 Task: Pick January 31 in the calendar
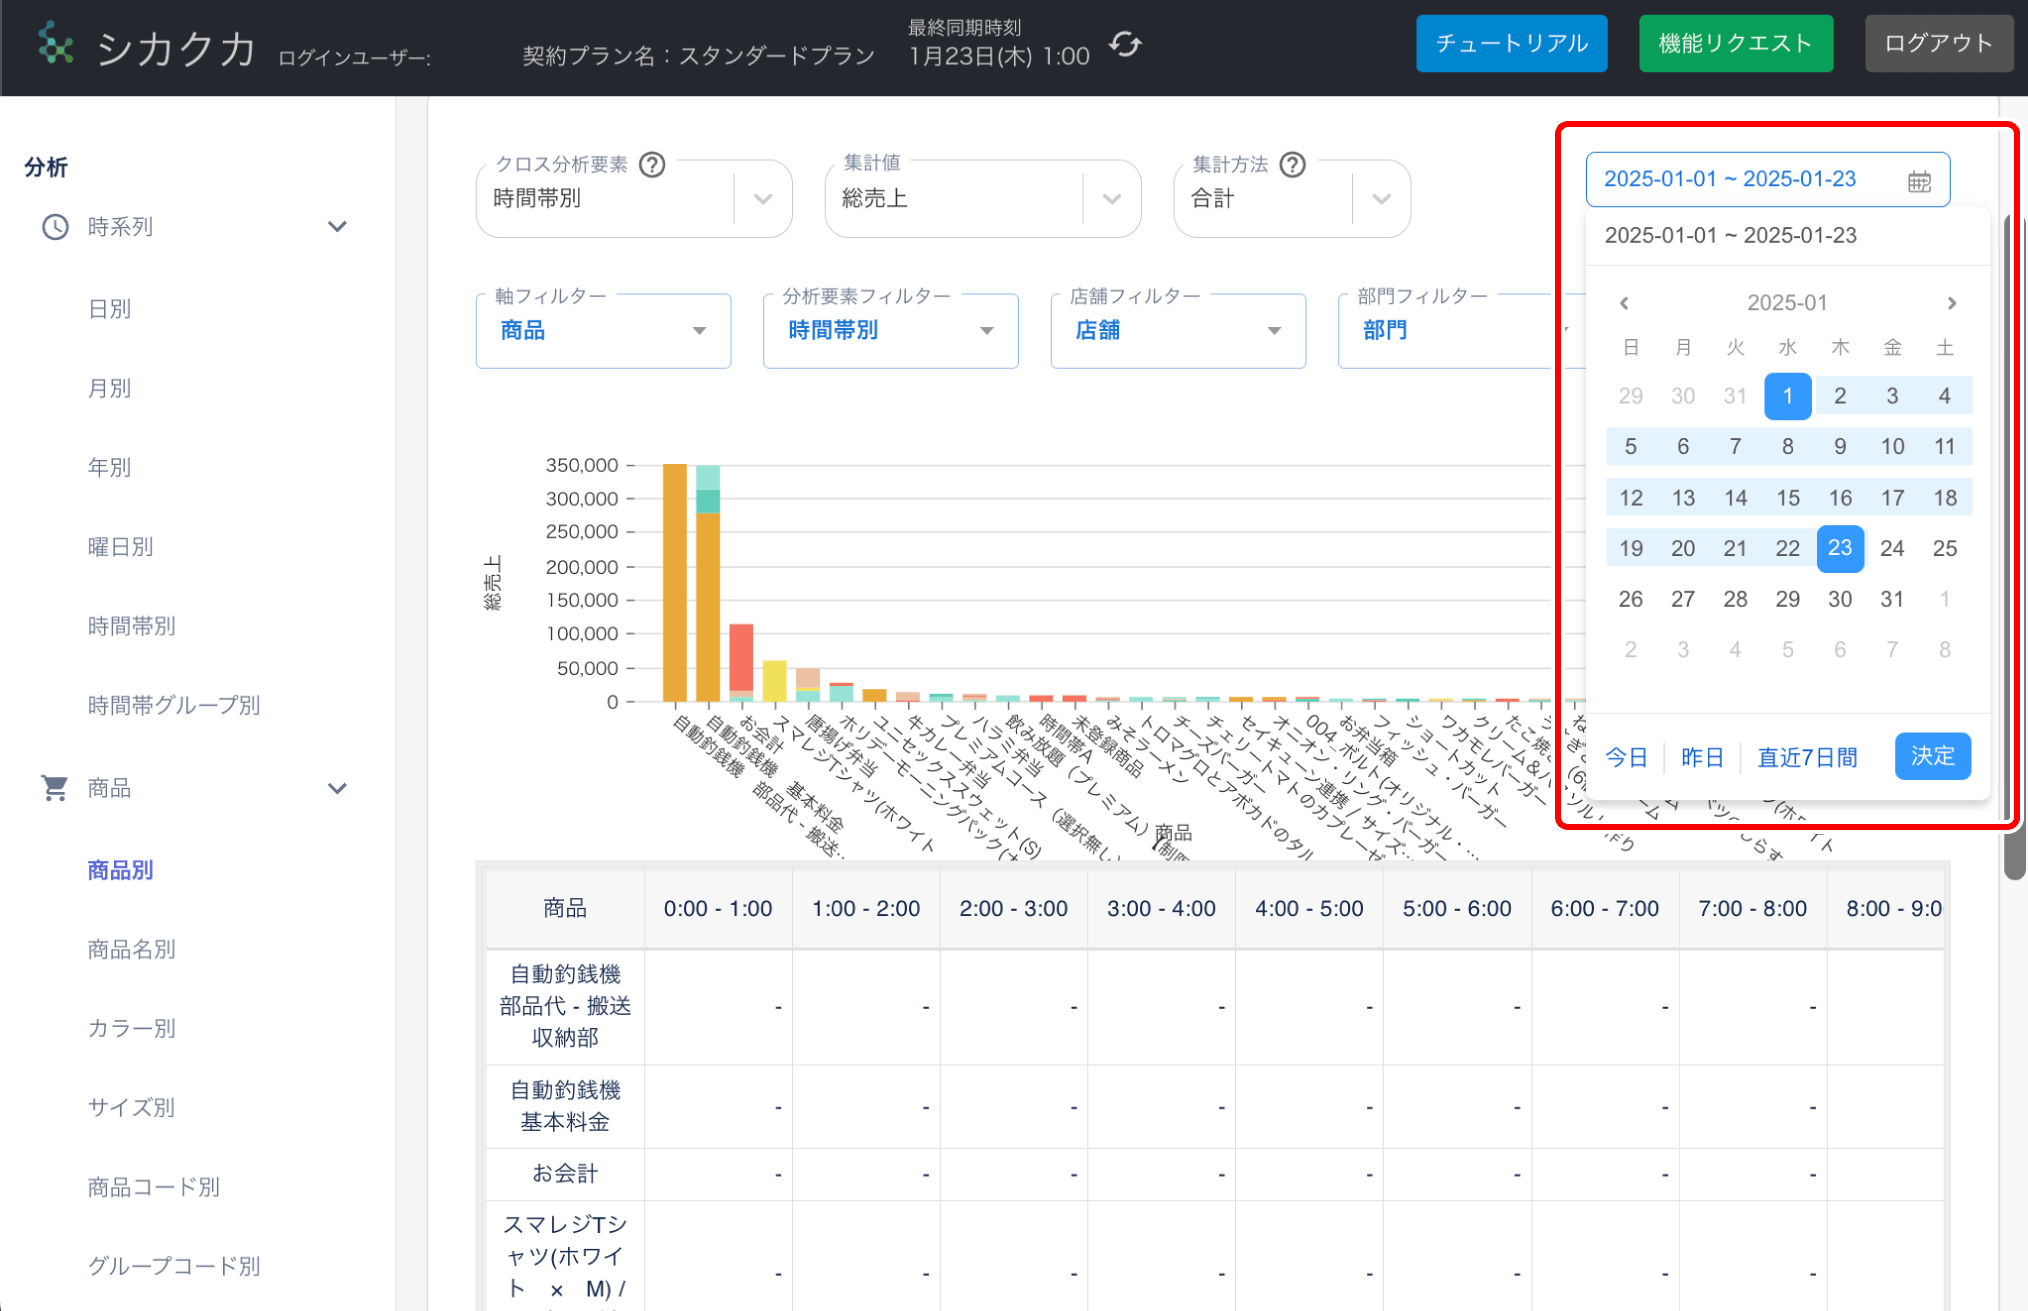pyautogui.click(x=1891, y=599)
